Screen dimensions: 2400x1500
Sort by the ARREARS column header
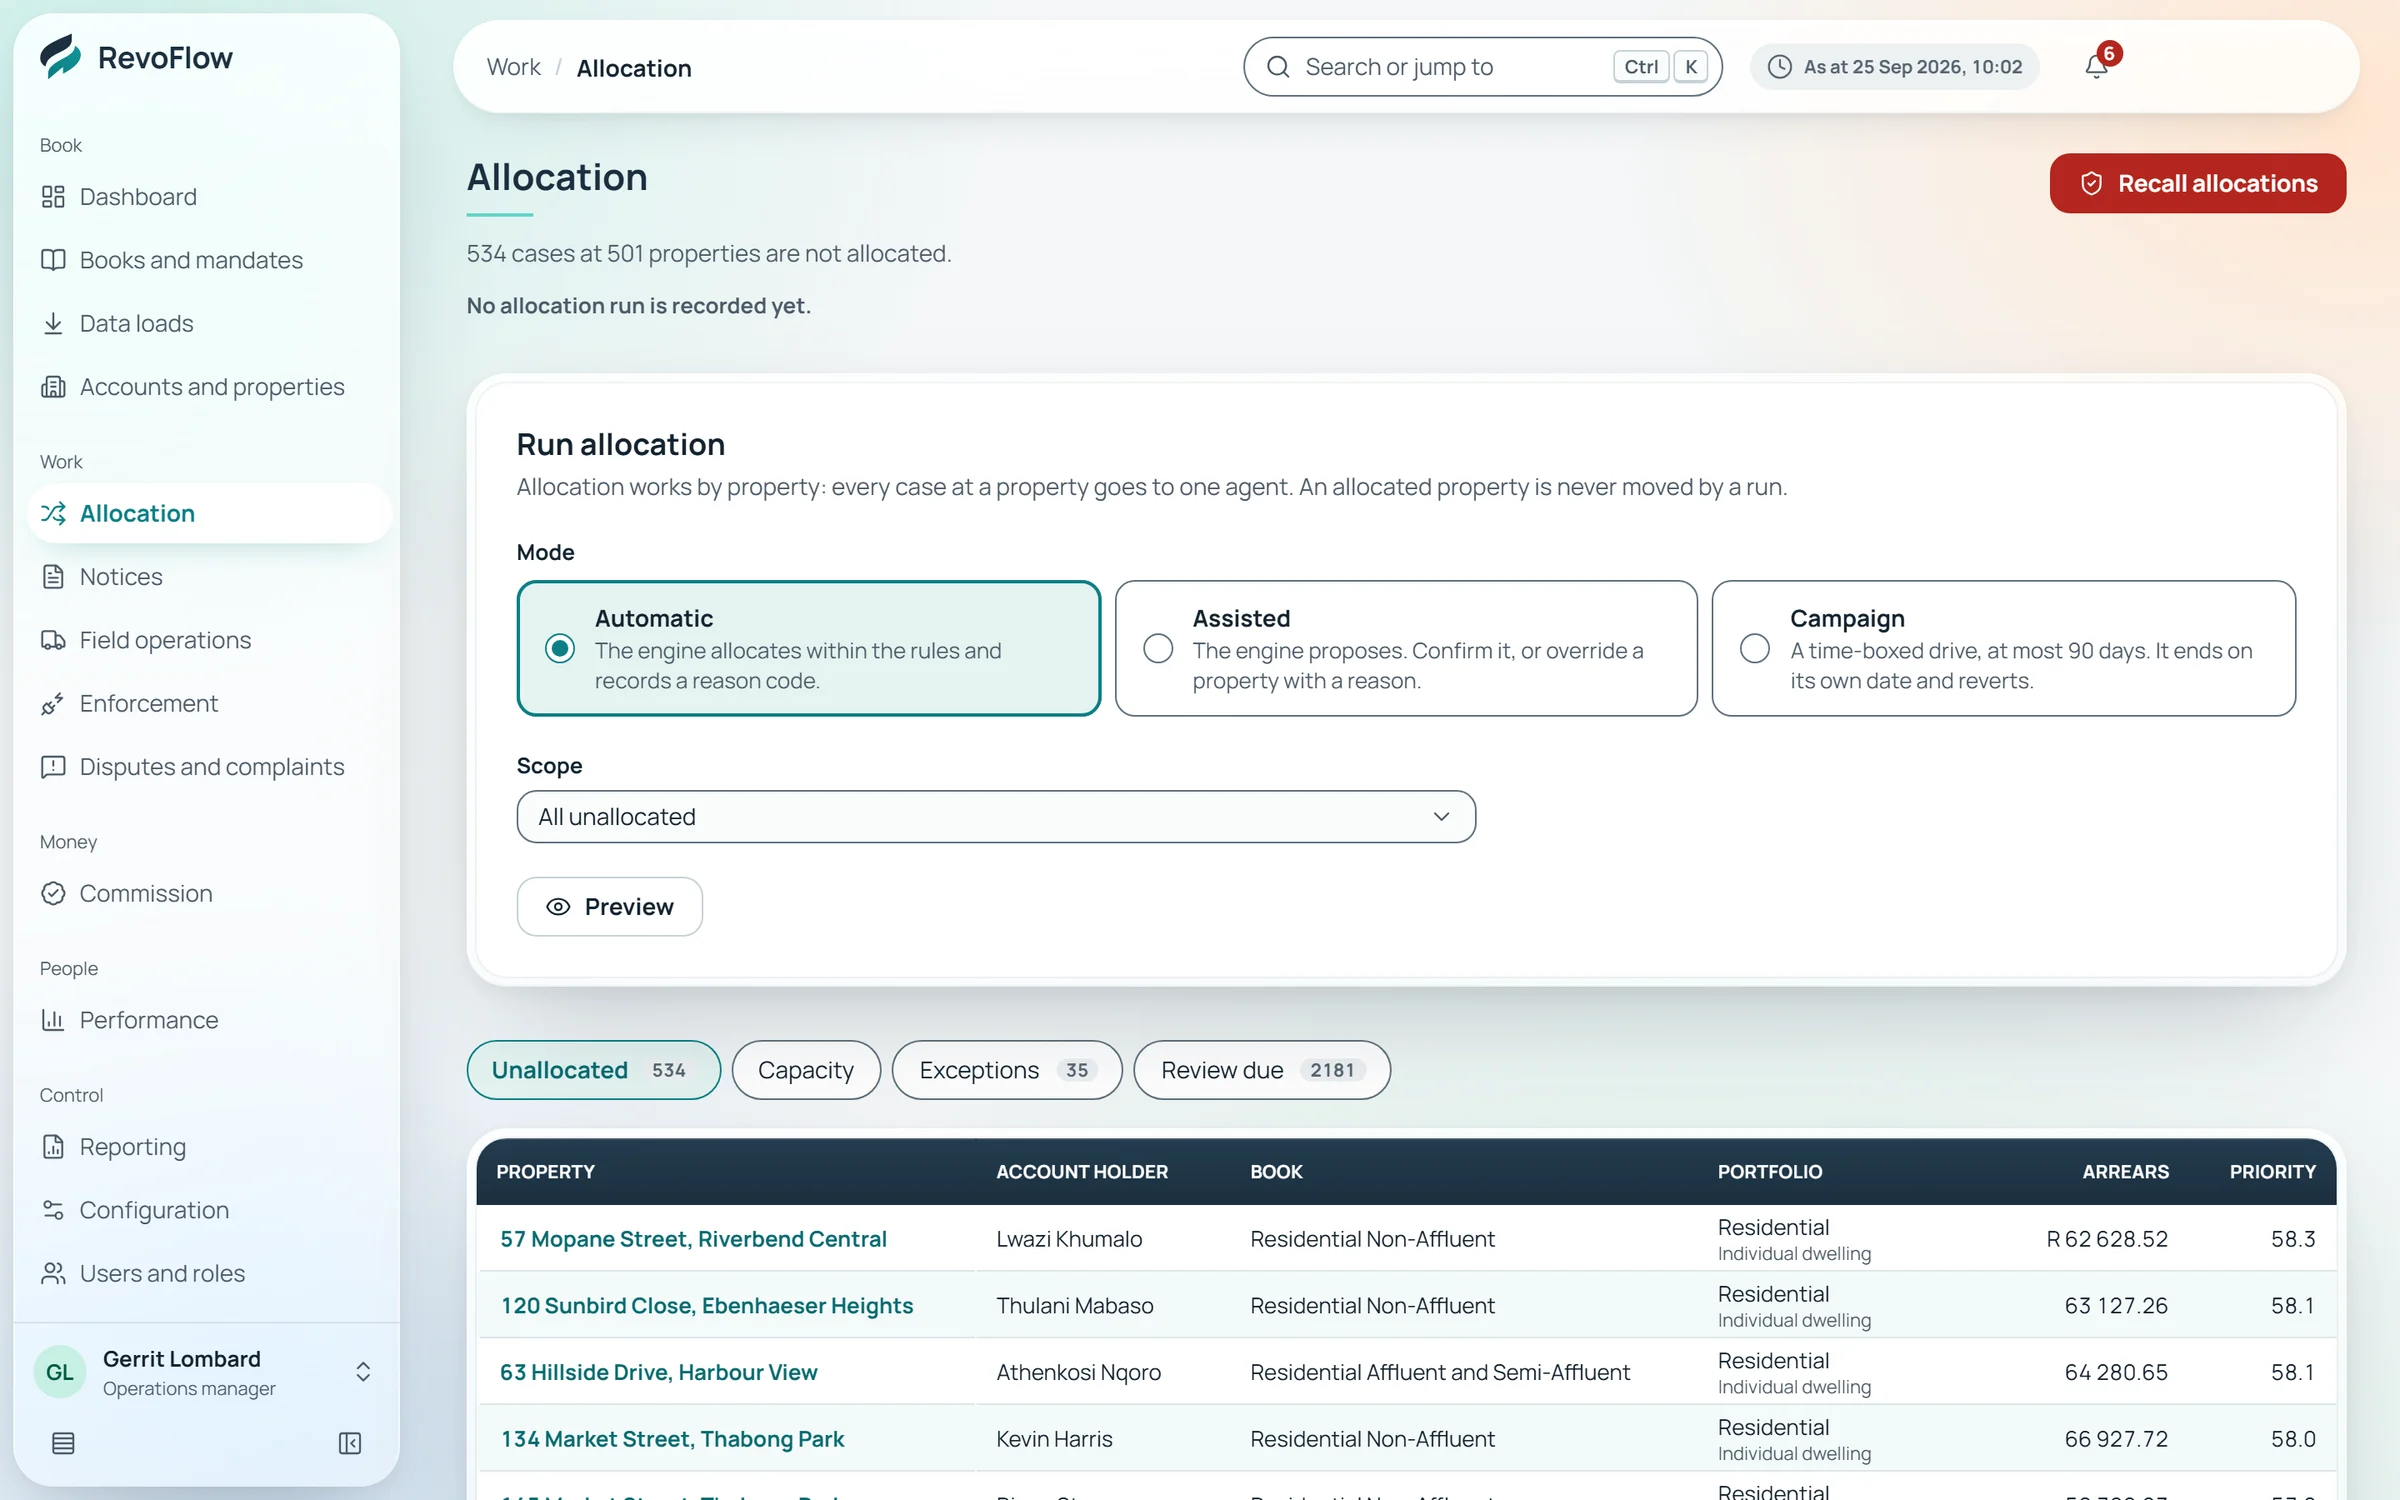pyautogui.click(x=2125, y=1171)
